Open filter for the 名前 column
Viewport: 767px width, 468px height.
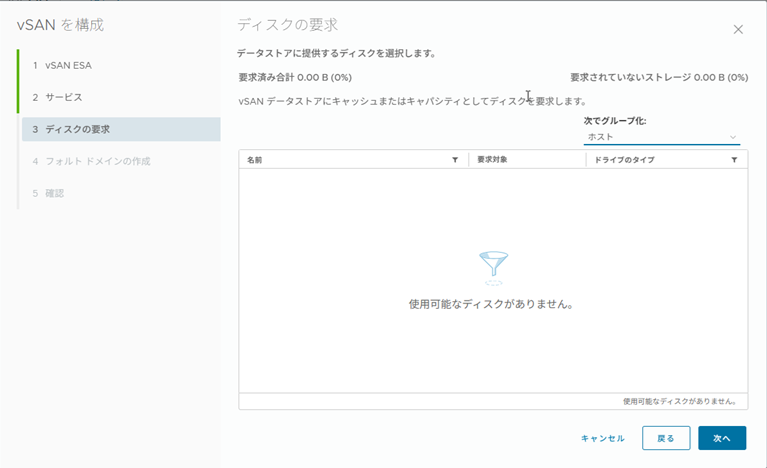(x=455, y=160)
